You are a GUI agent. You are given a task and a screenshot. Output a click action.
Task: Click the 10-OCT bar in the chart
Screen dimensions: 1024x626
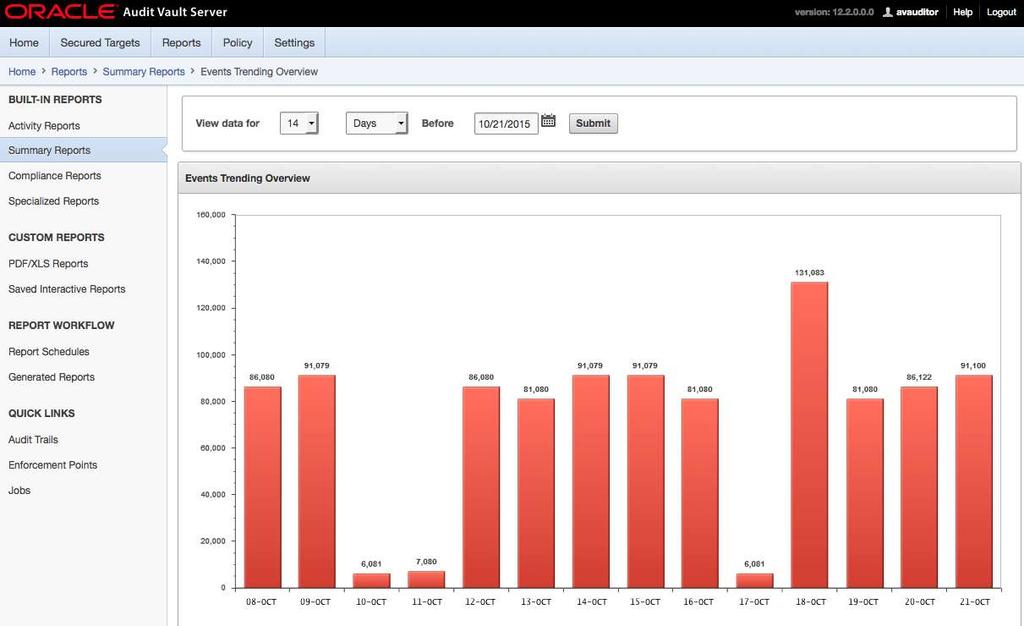pos(372,580)
